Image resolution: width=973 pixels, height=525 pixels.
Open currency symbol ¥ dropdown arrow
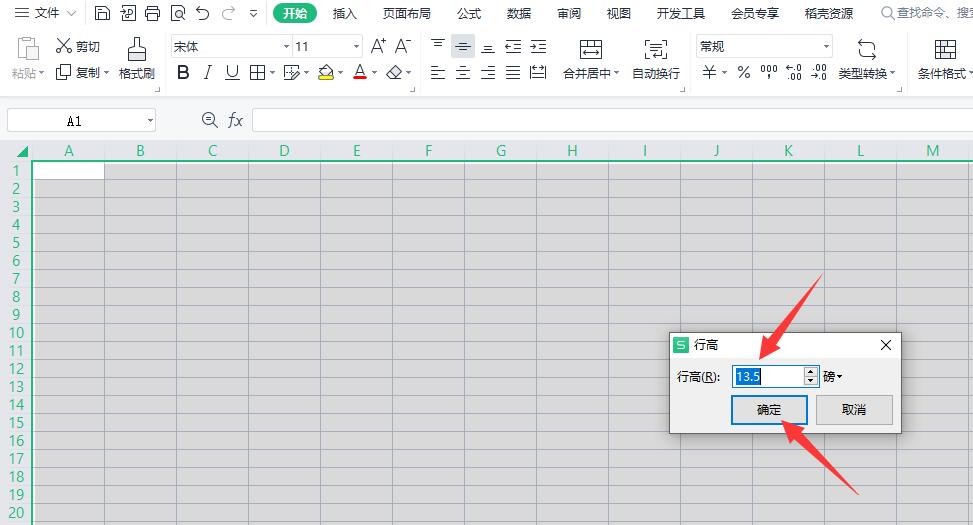724,73
